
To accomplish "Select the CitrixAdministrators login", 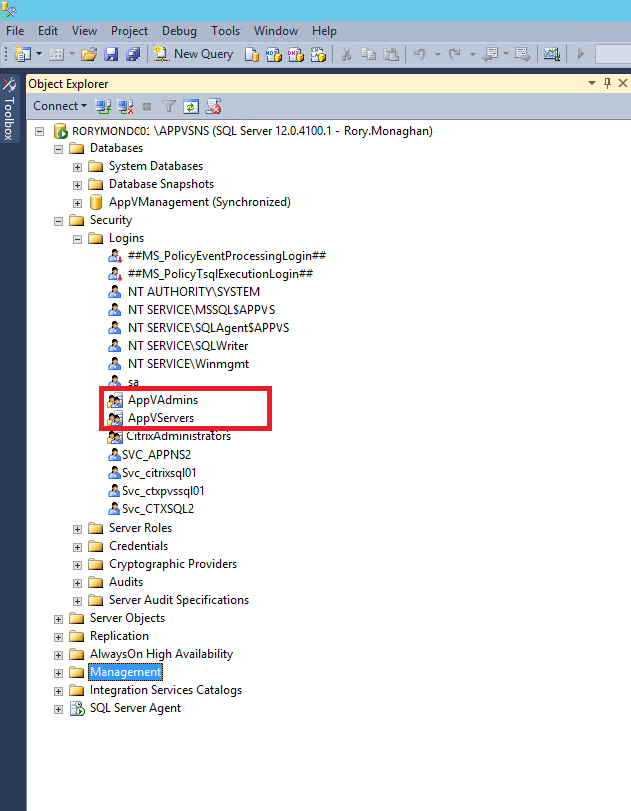I will pyautogui.click(x=178, y=436).
